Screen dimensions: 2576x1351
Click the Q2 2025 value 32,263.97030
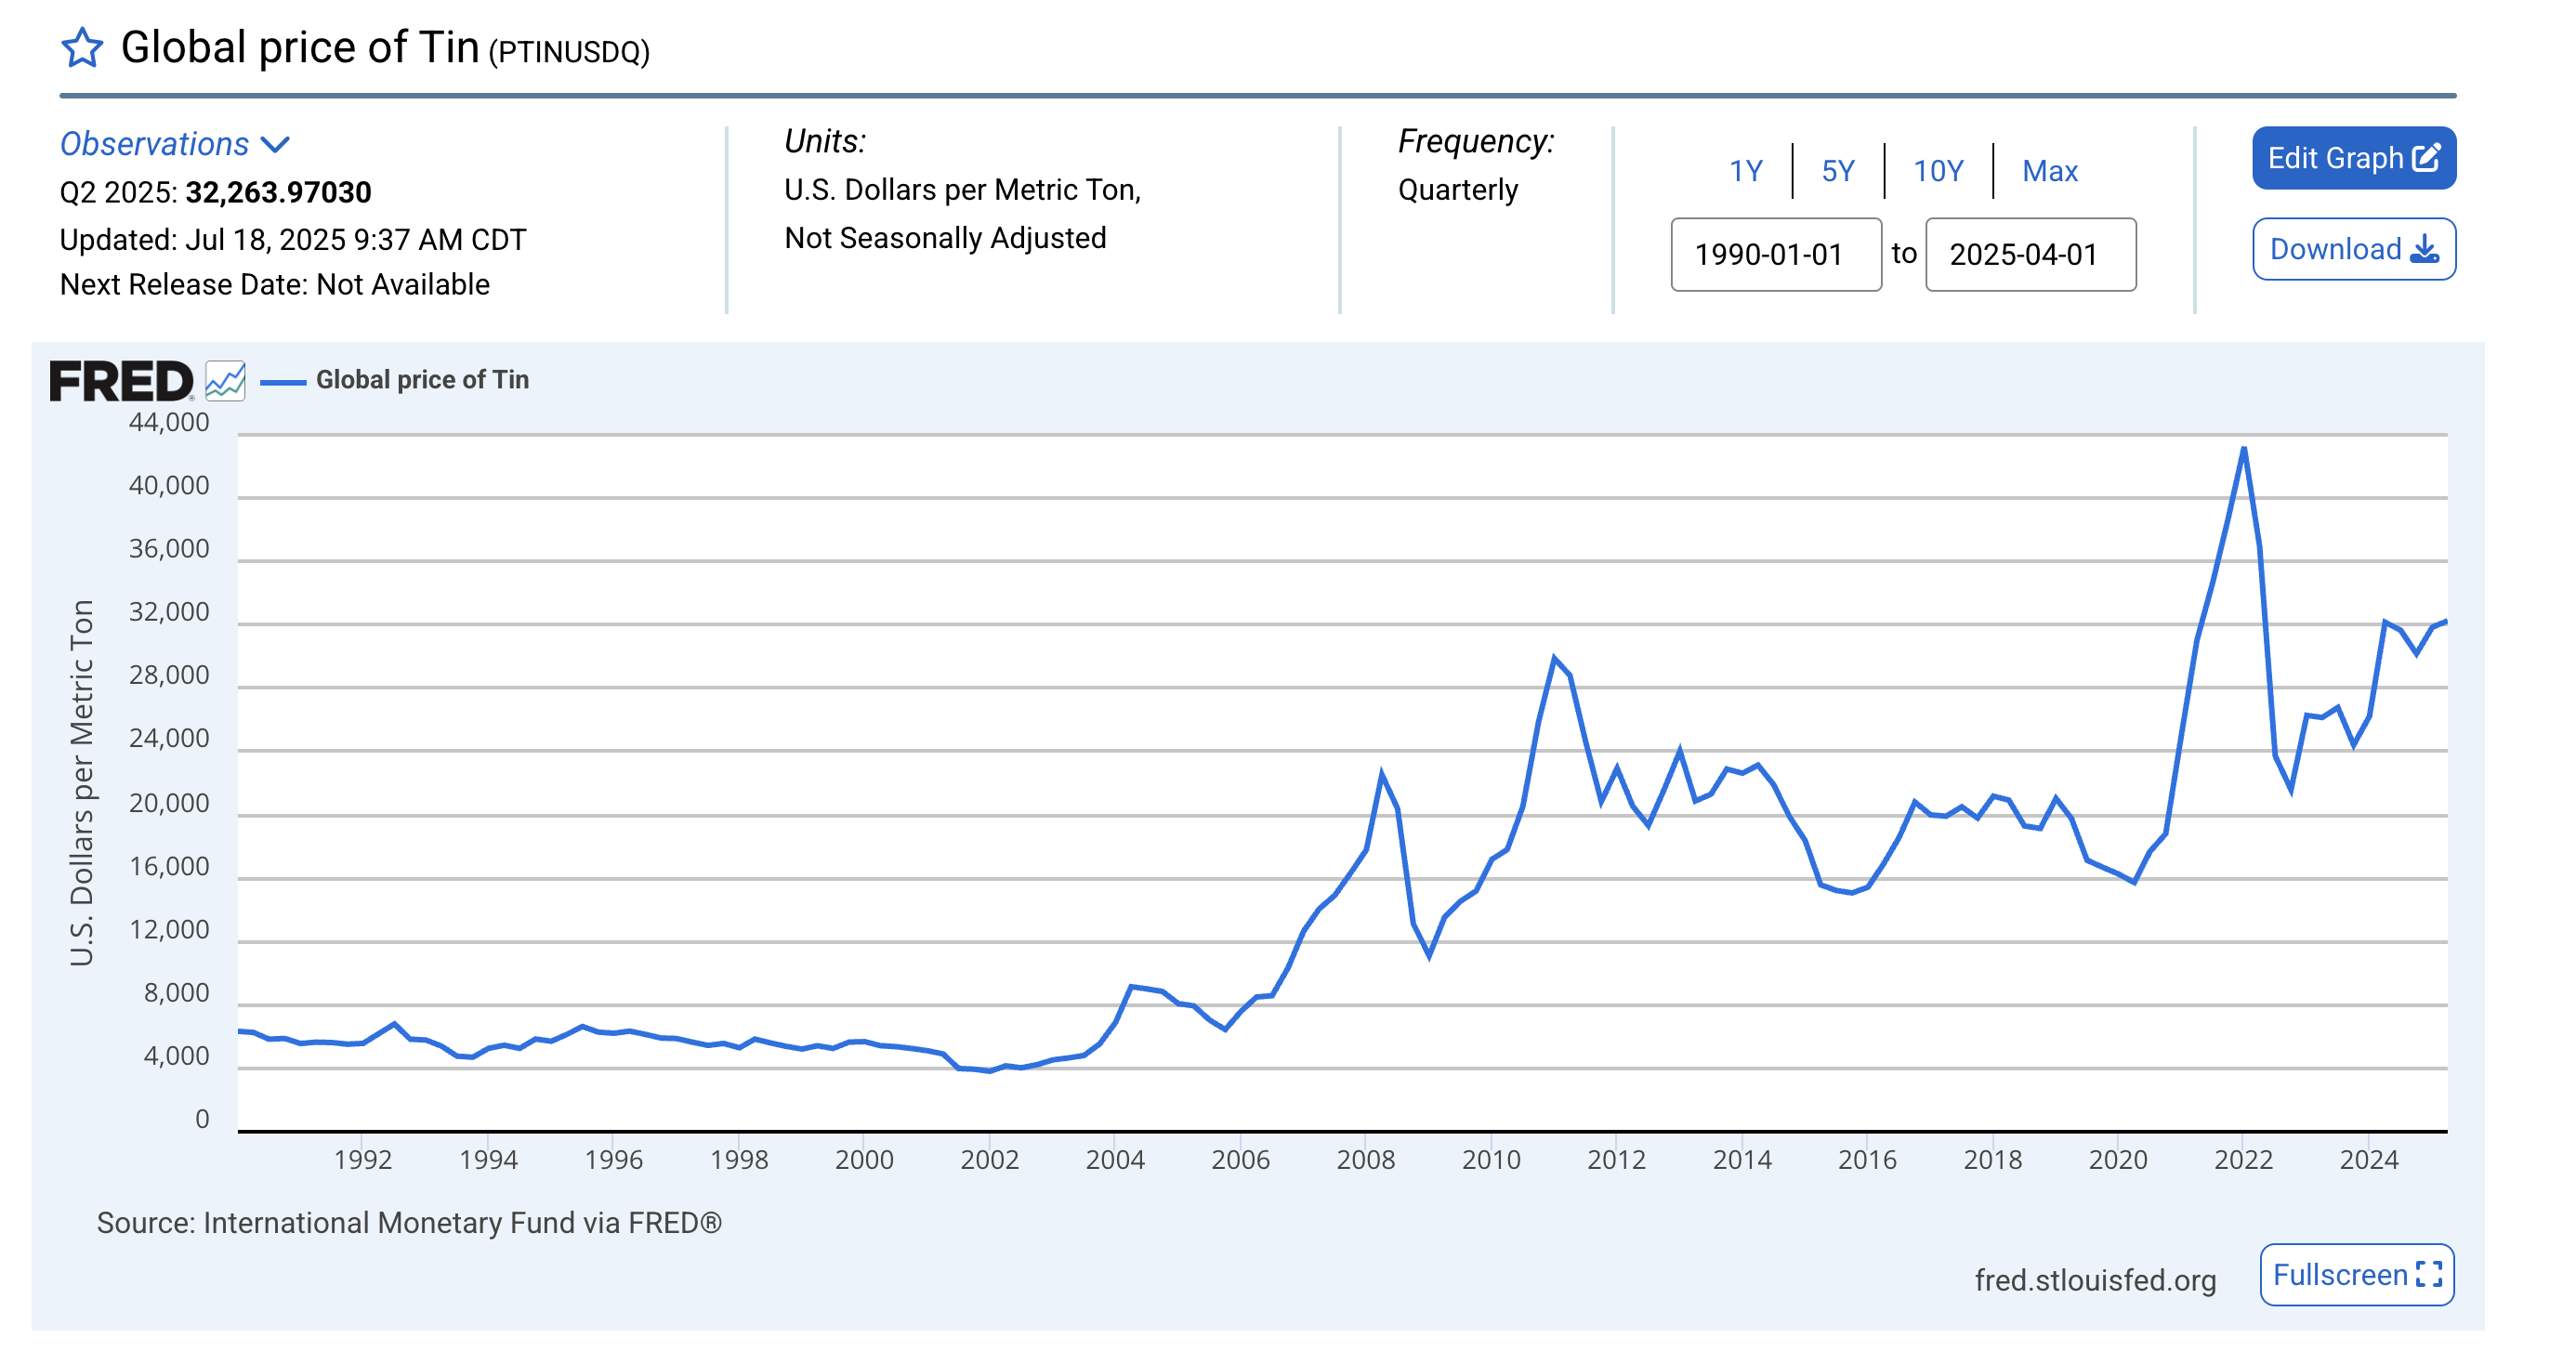click(278, 192)
